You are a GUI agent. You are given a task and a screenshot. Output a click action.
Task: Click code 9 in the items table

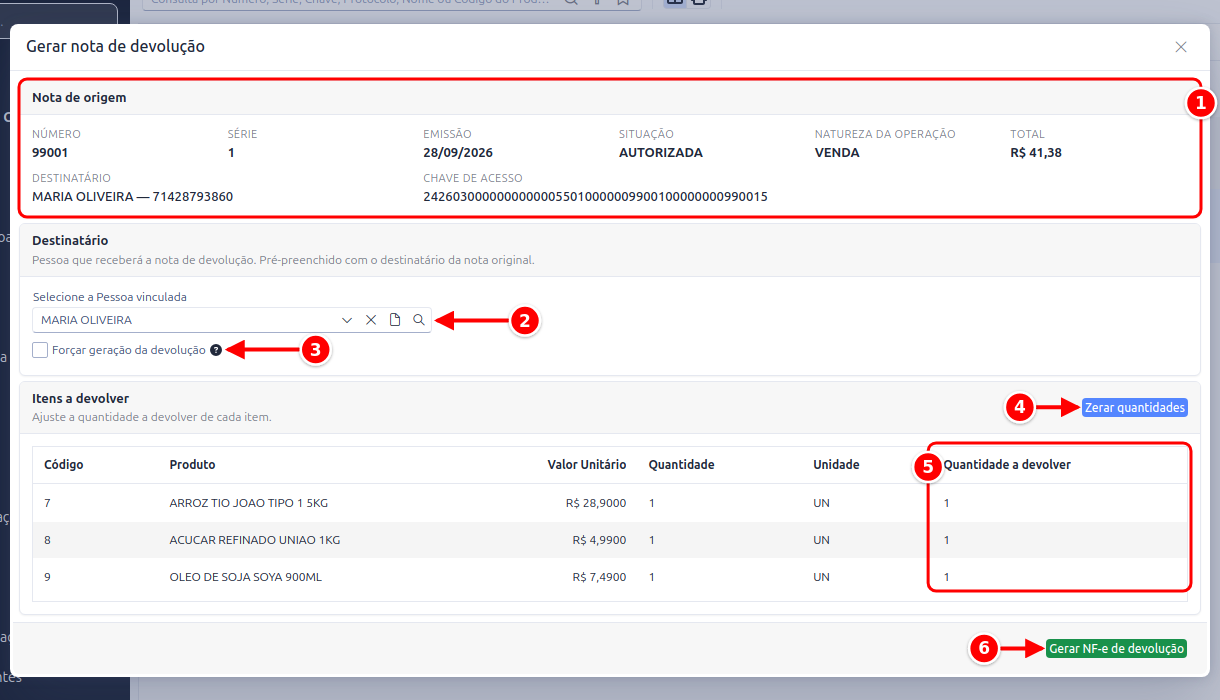click(47, 577)
